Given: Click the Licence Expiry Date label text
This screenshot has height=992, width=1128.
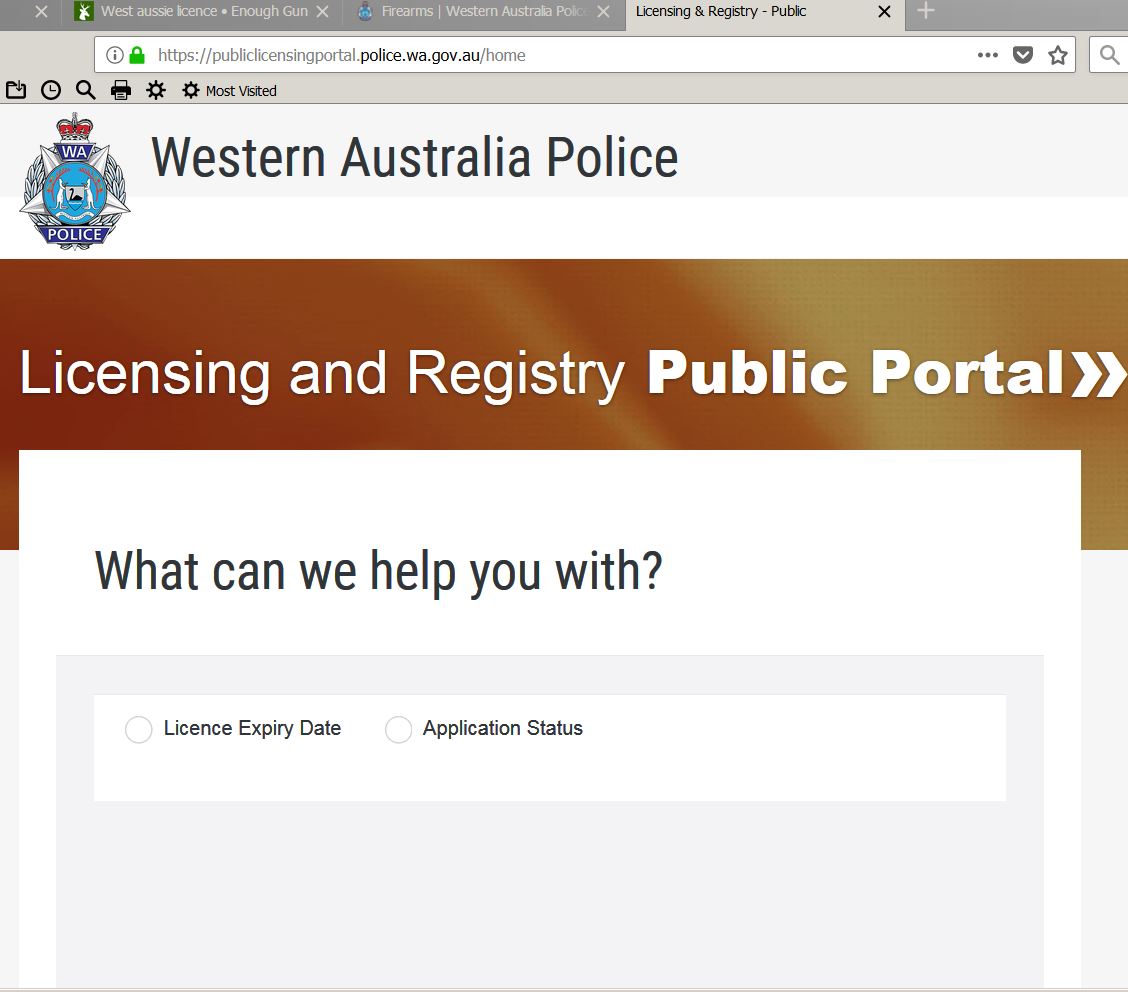Looking at the screenshot, I should tap(253, 728).
